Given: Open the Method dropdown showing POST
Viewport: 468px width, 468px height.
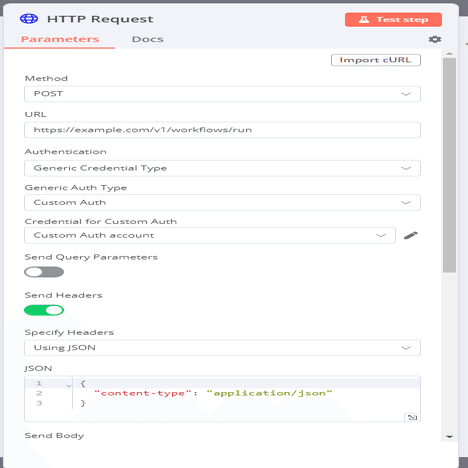Looking at the screenshot, I should (222, 94).
